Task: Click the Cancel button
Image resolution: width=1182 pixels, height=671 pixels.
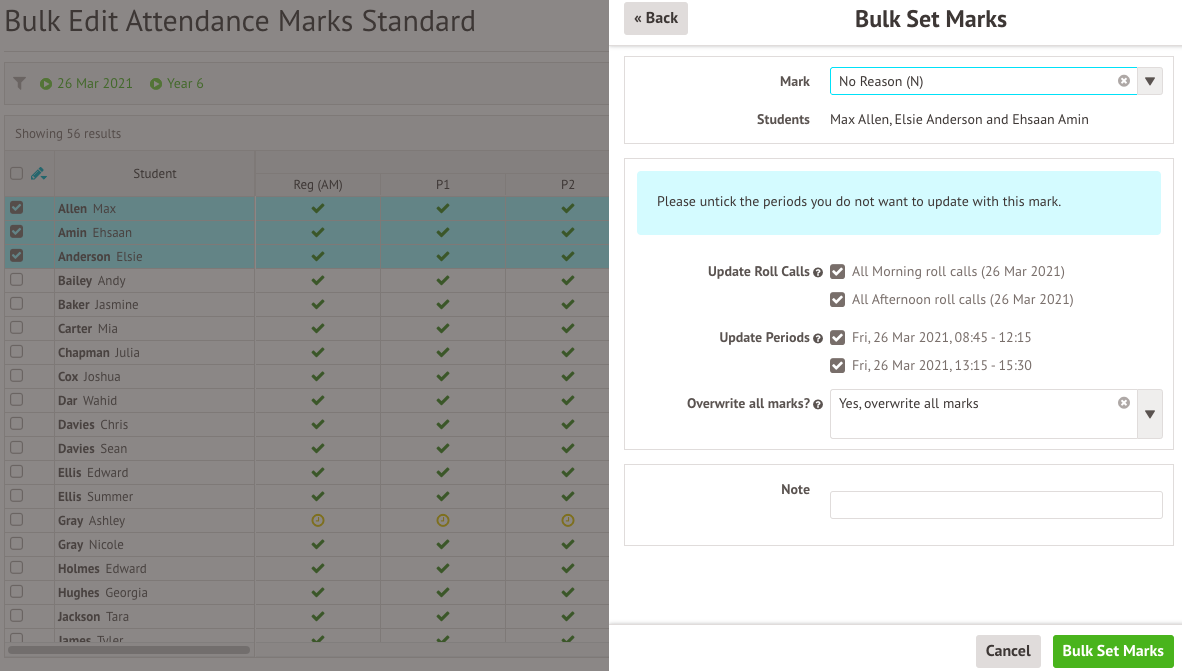Action: click(x=1008, y=651)
